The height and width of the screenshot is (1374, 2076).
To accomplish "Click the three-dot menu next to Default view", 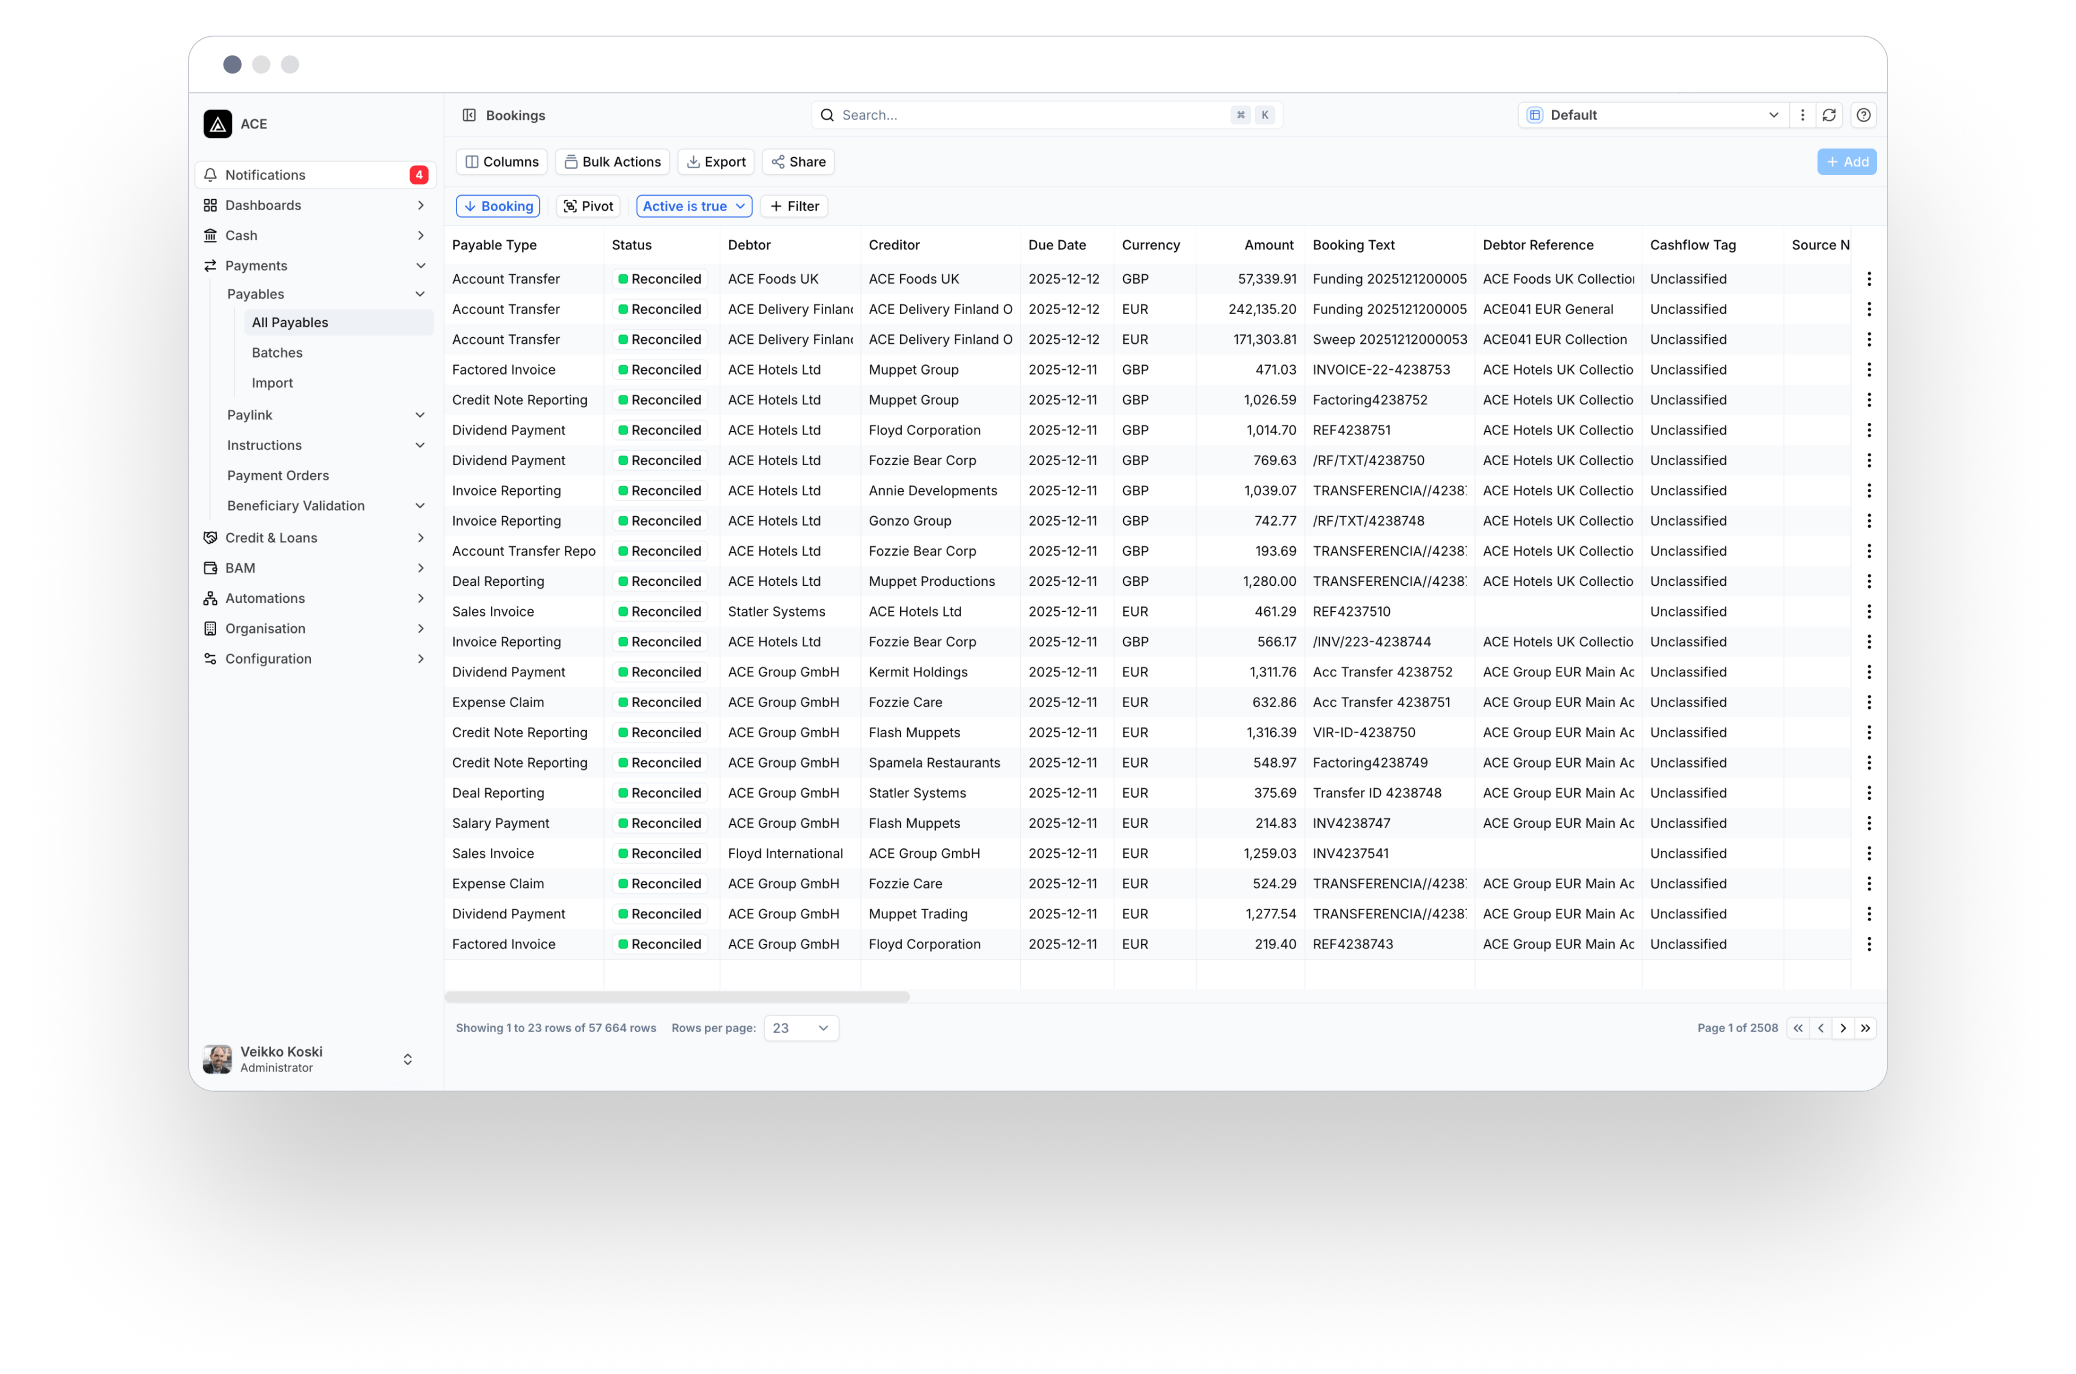I will coord(1802,115).
